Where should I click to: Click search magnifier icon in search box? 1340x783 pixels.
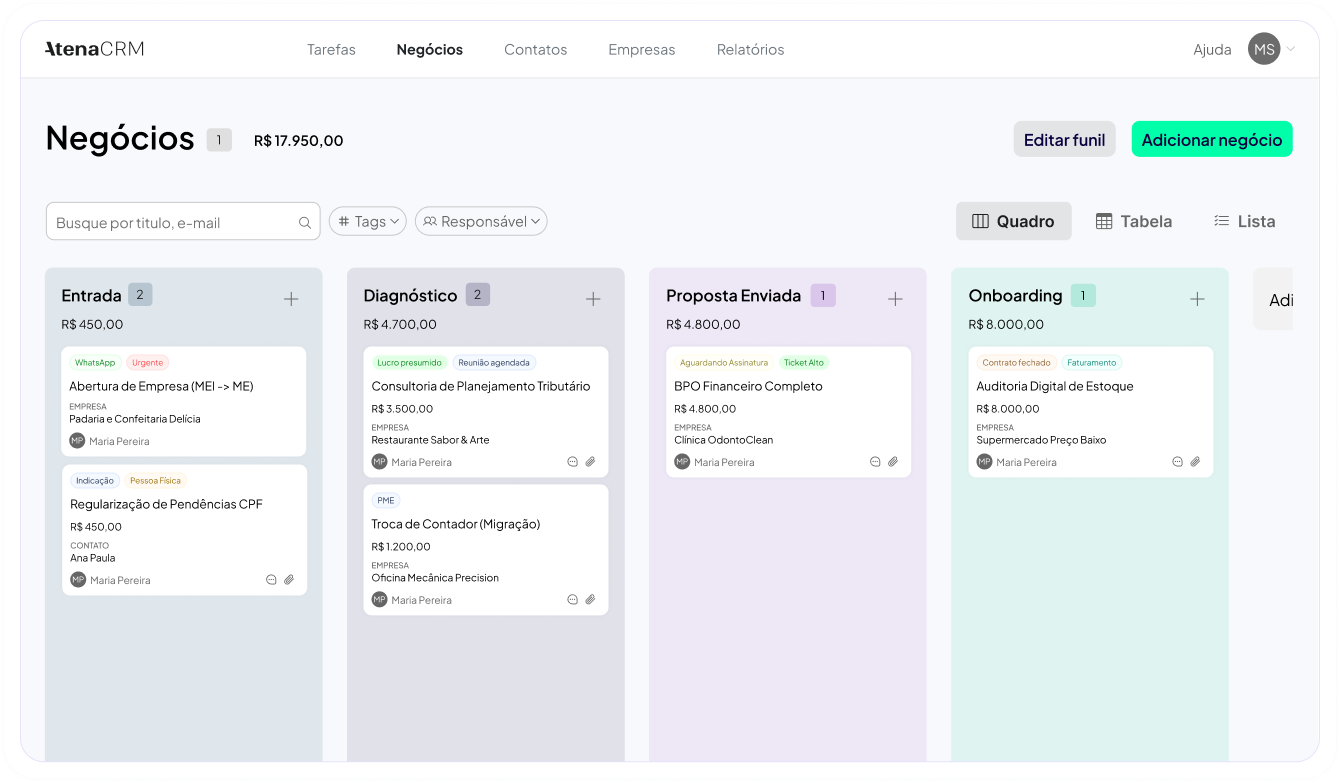[305, 223]
